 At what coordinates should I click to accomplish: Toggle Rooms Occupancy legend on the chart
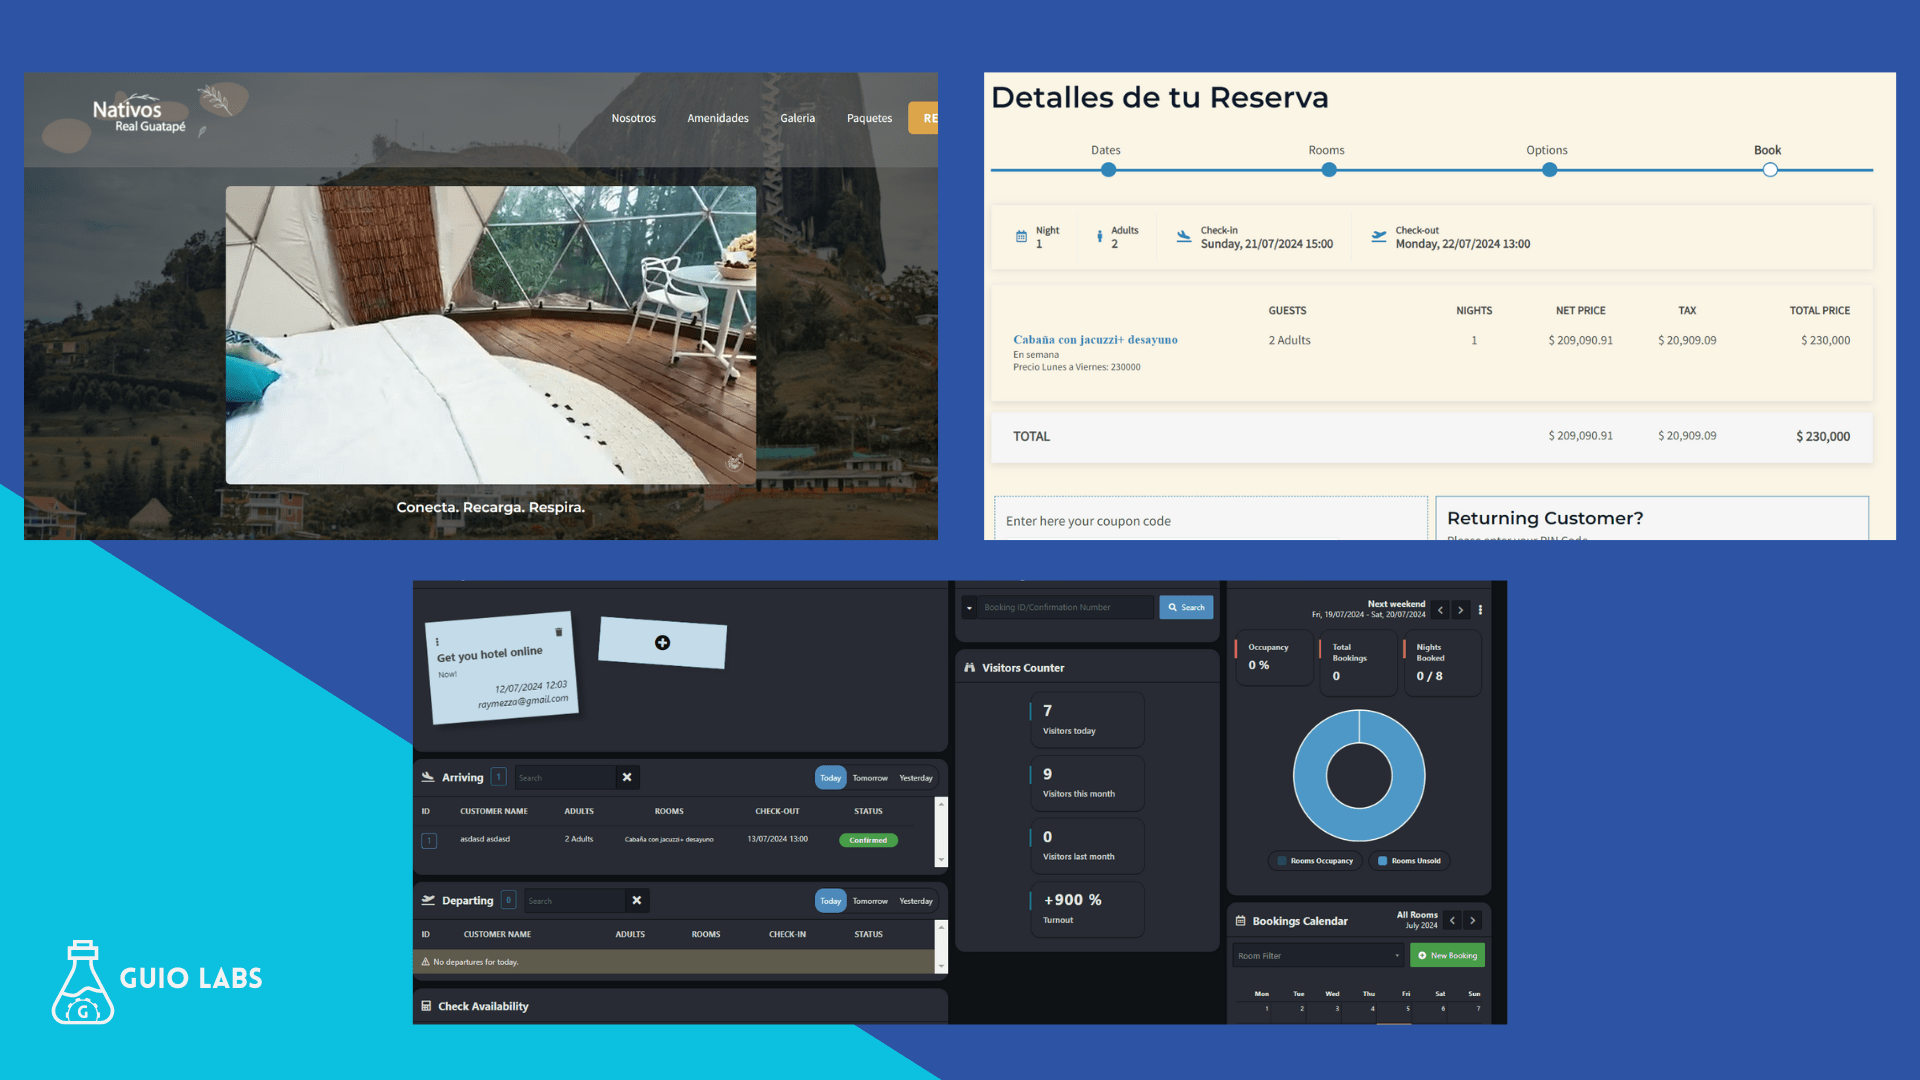point(1316,861)
